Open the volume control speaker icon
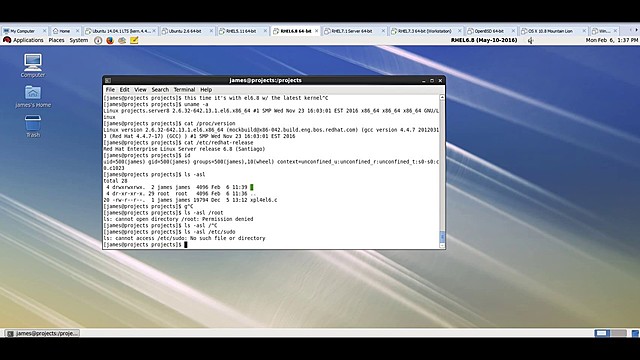Viewport: 640px width, 360px height. tap(531, 40)
